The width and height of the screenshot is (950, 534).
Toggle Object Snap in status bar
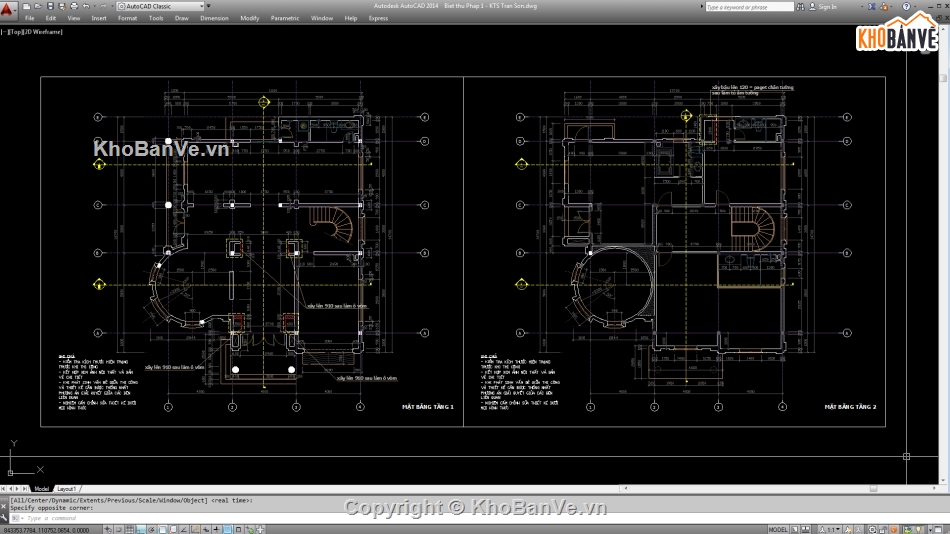coord(162,529)
